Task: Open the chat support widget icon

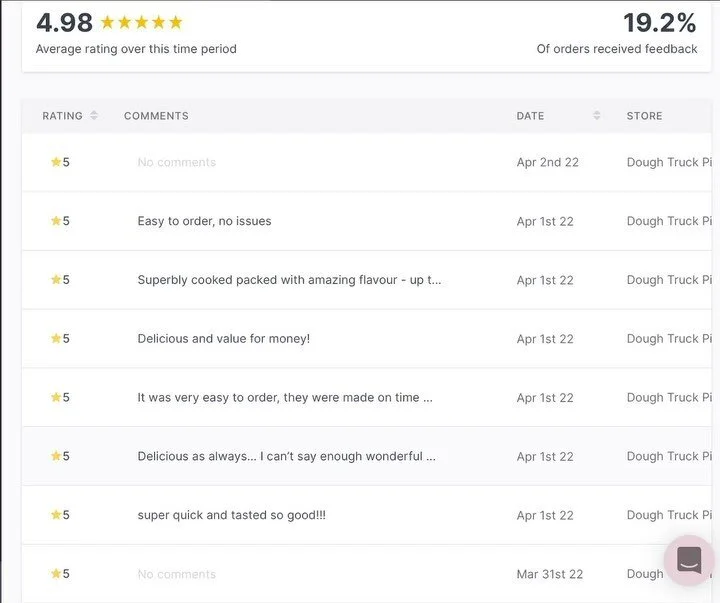Action: [689, 560]
